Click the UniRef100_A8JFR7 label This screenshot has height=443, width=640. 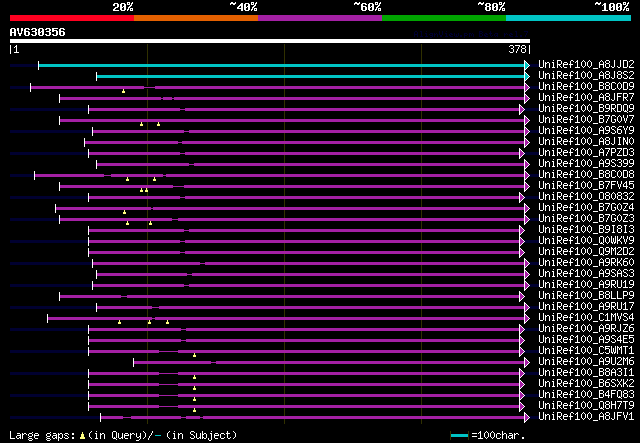click(586, 98)
